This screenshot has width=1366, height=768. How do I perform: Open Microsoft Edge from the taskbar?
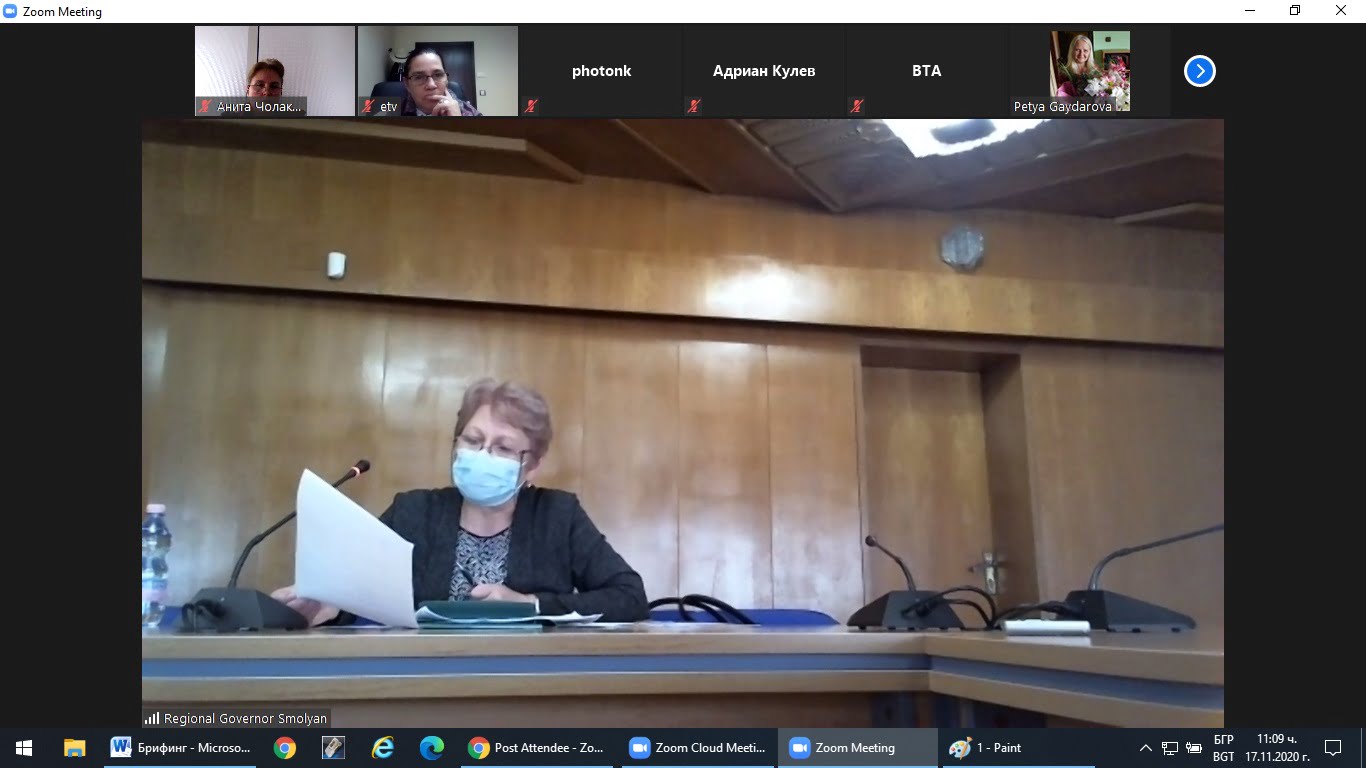coord(431,748)
